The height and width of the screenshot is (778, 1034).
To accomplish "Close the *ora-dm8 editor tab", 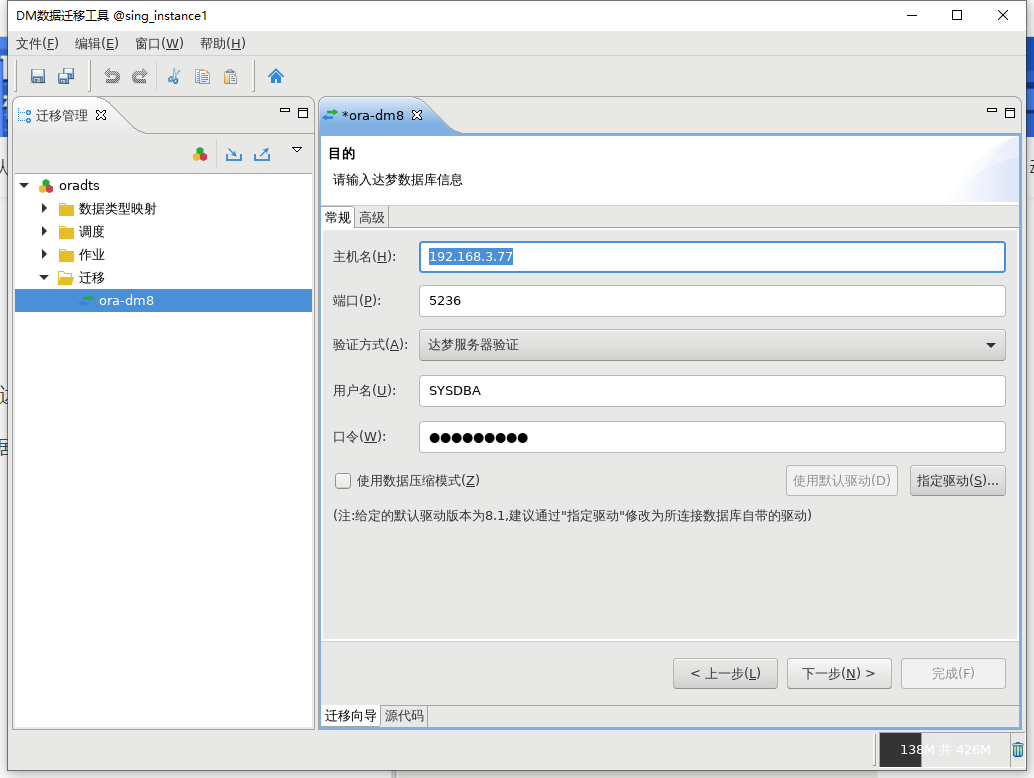I will [417, 115].
